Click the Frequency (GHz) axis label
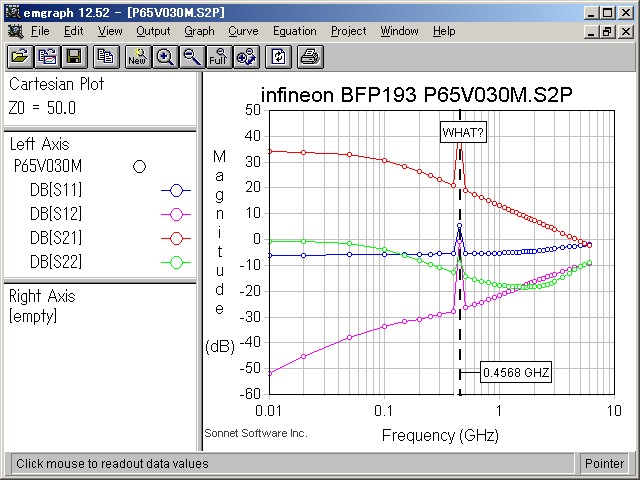The image size is (640, 480). pos(440,436)
